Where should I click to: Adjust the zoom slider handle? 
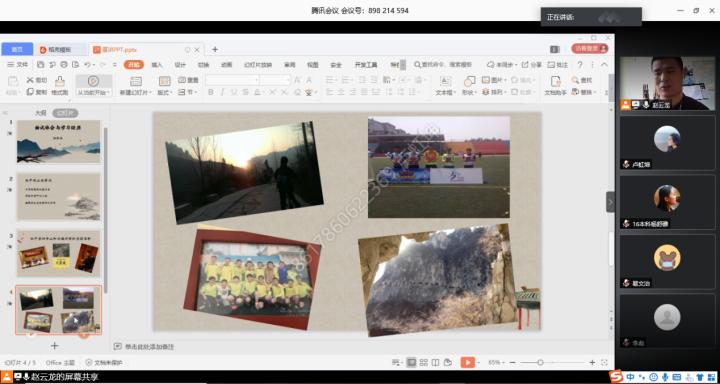pos(540,362)
